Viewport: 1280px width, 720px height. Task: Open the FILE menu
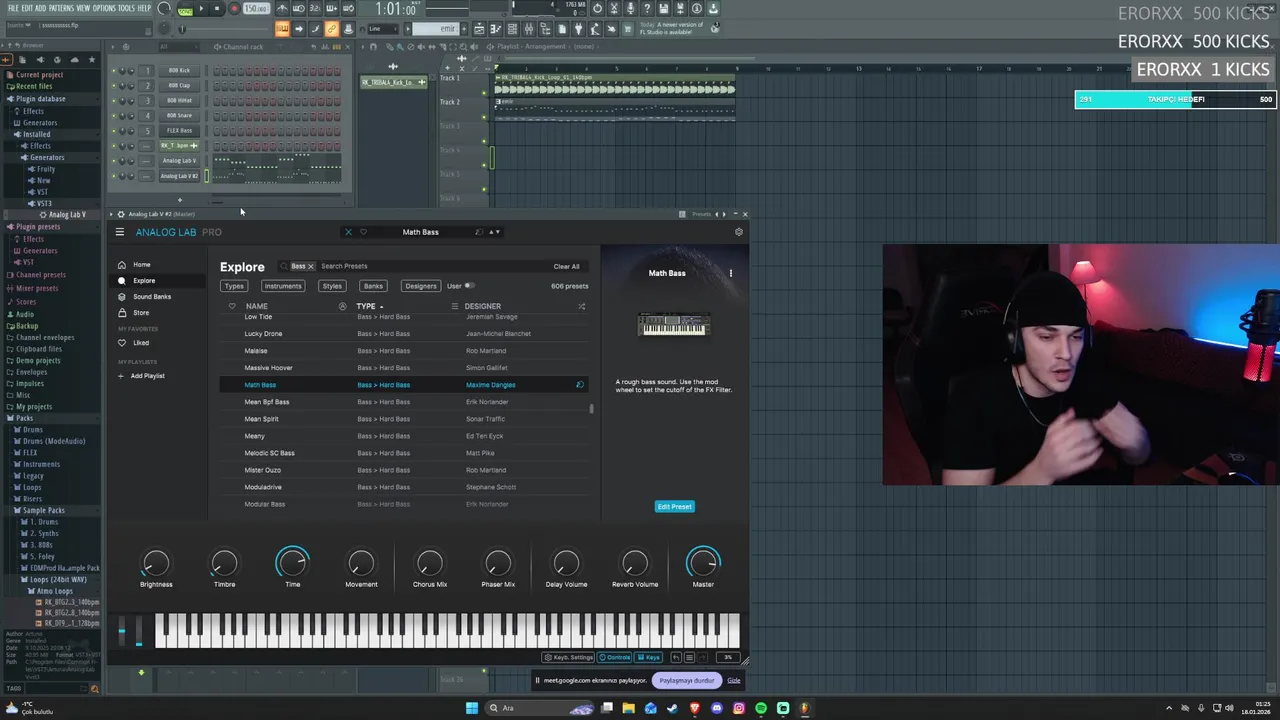(13, 8)
